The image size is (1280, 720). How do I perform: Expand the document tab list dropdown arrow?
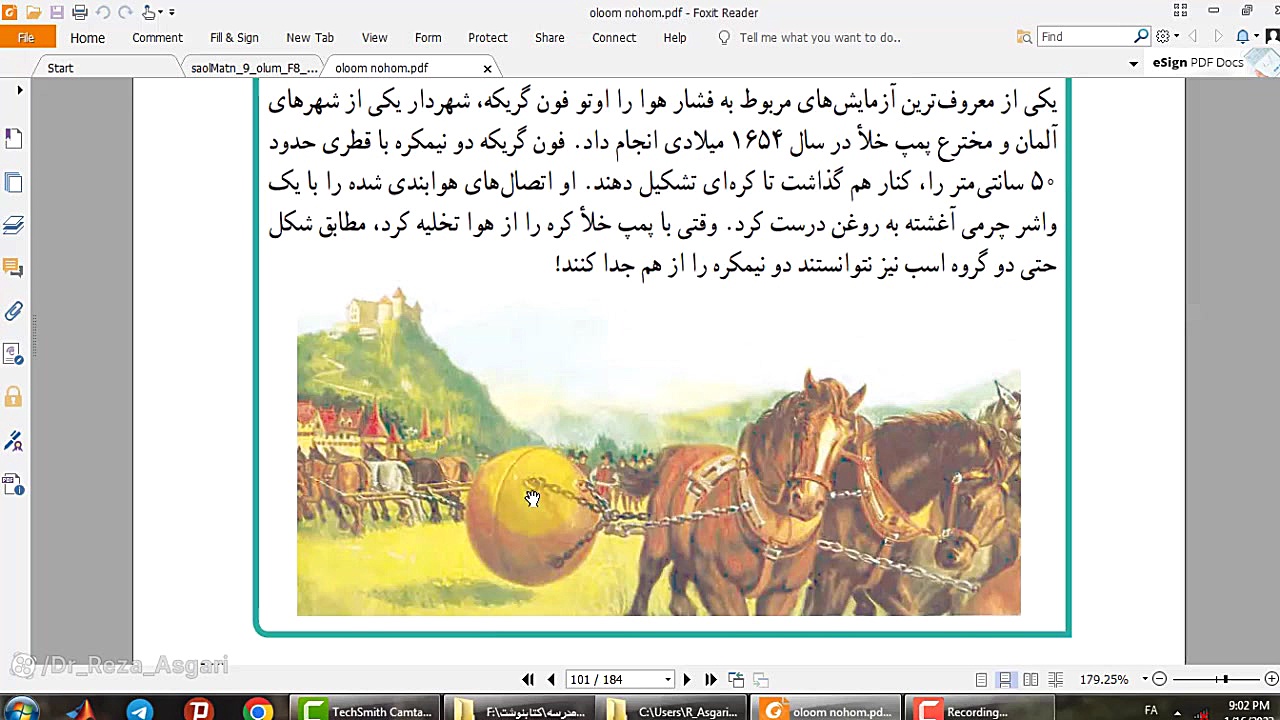pyautogui.click(x=1133, y=63)
